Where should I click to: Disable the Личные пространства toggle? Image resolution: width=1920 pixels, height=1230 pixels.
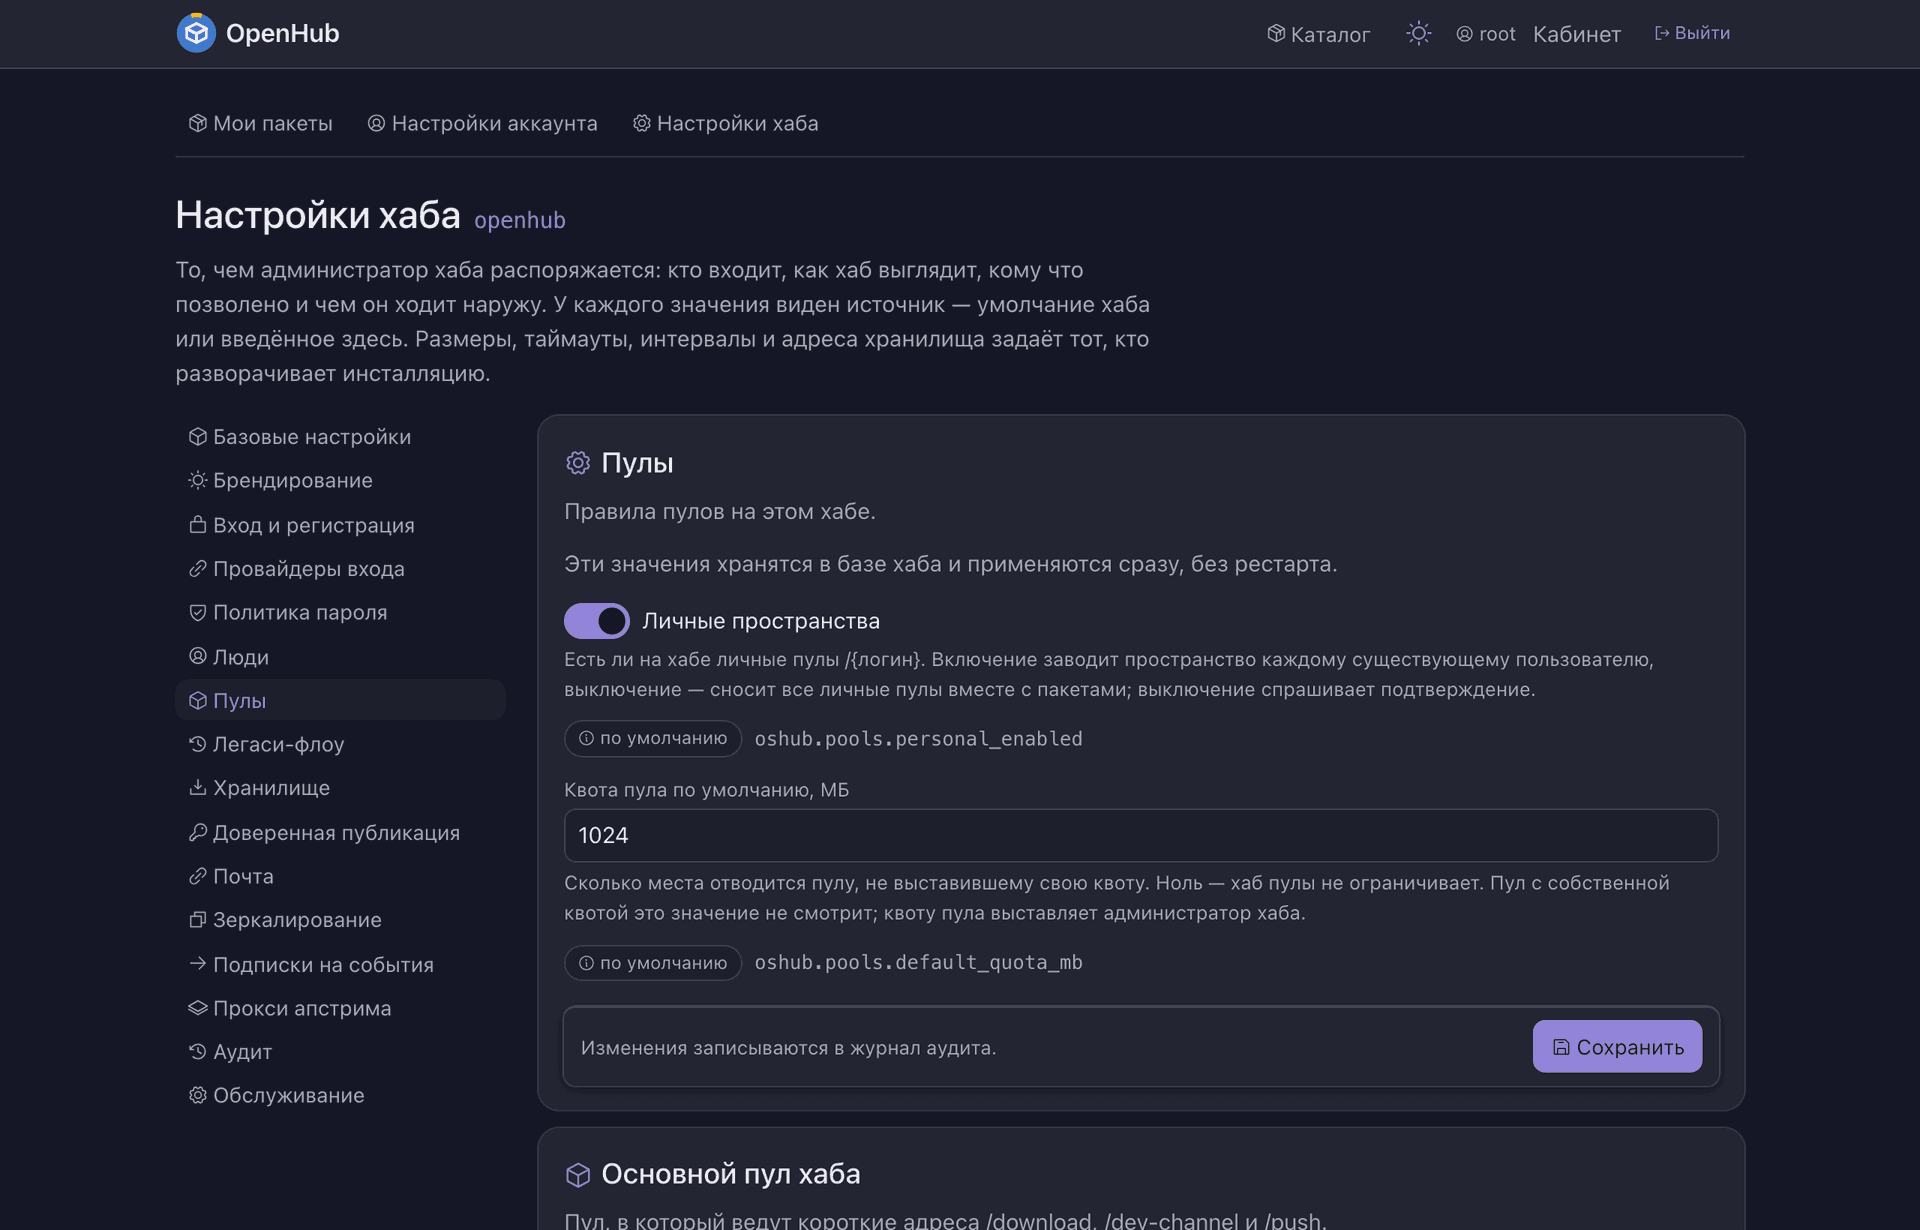click(597, 621)
